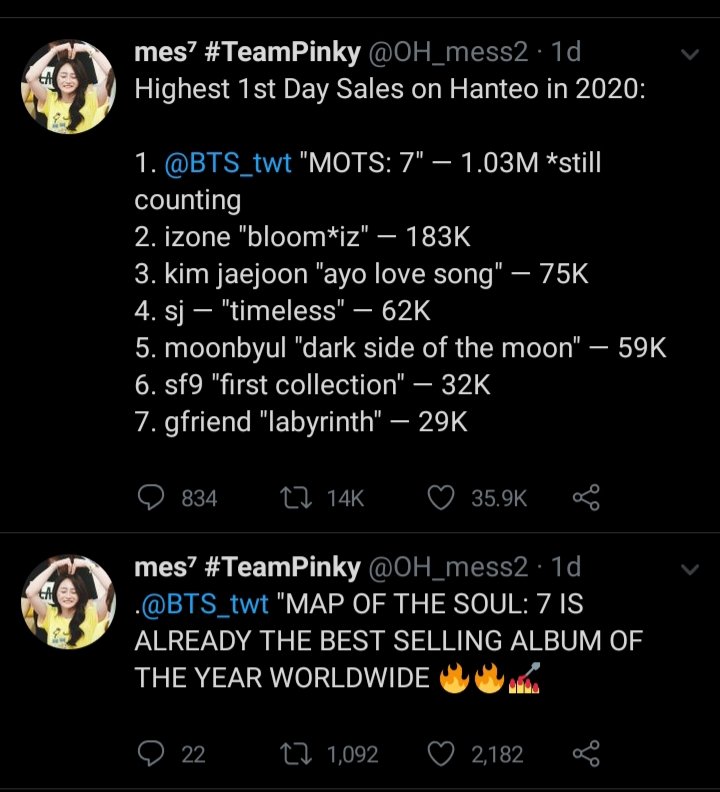Share the best selling album tweet
This screenshot has height=792, width=720.
tap(586, 754)
